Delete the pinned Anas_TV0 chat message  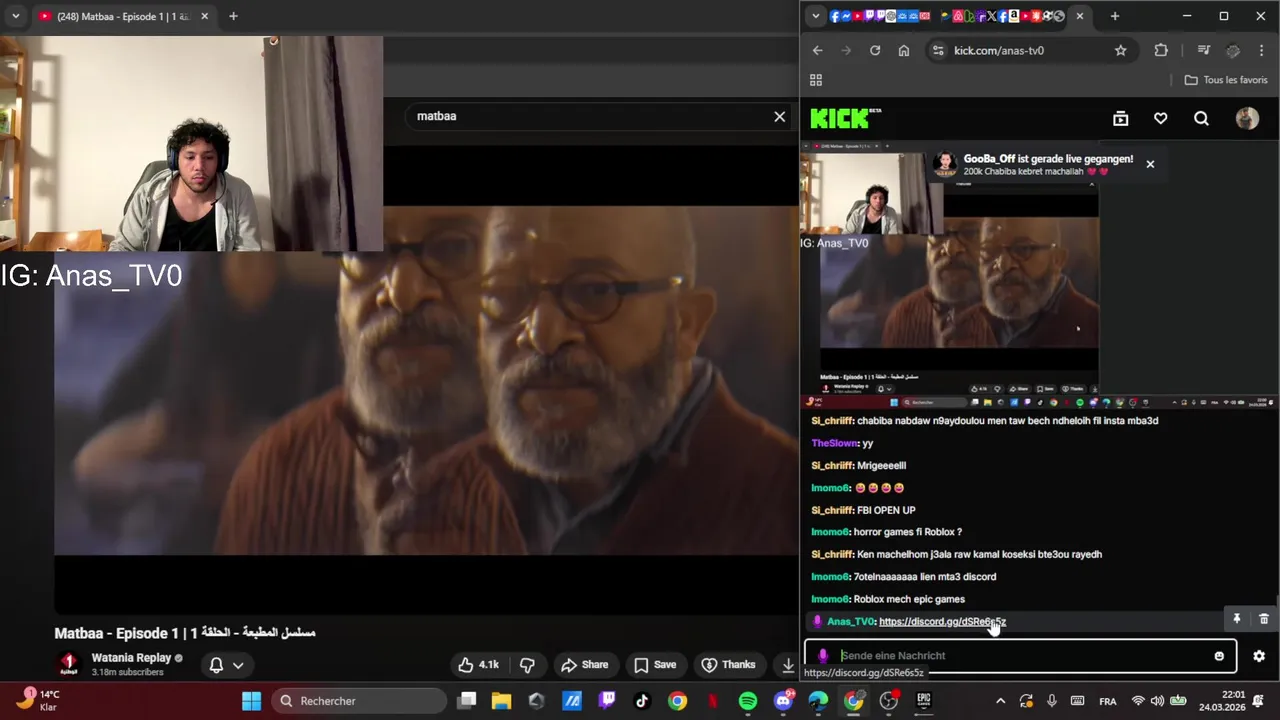point(1264,620)
